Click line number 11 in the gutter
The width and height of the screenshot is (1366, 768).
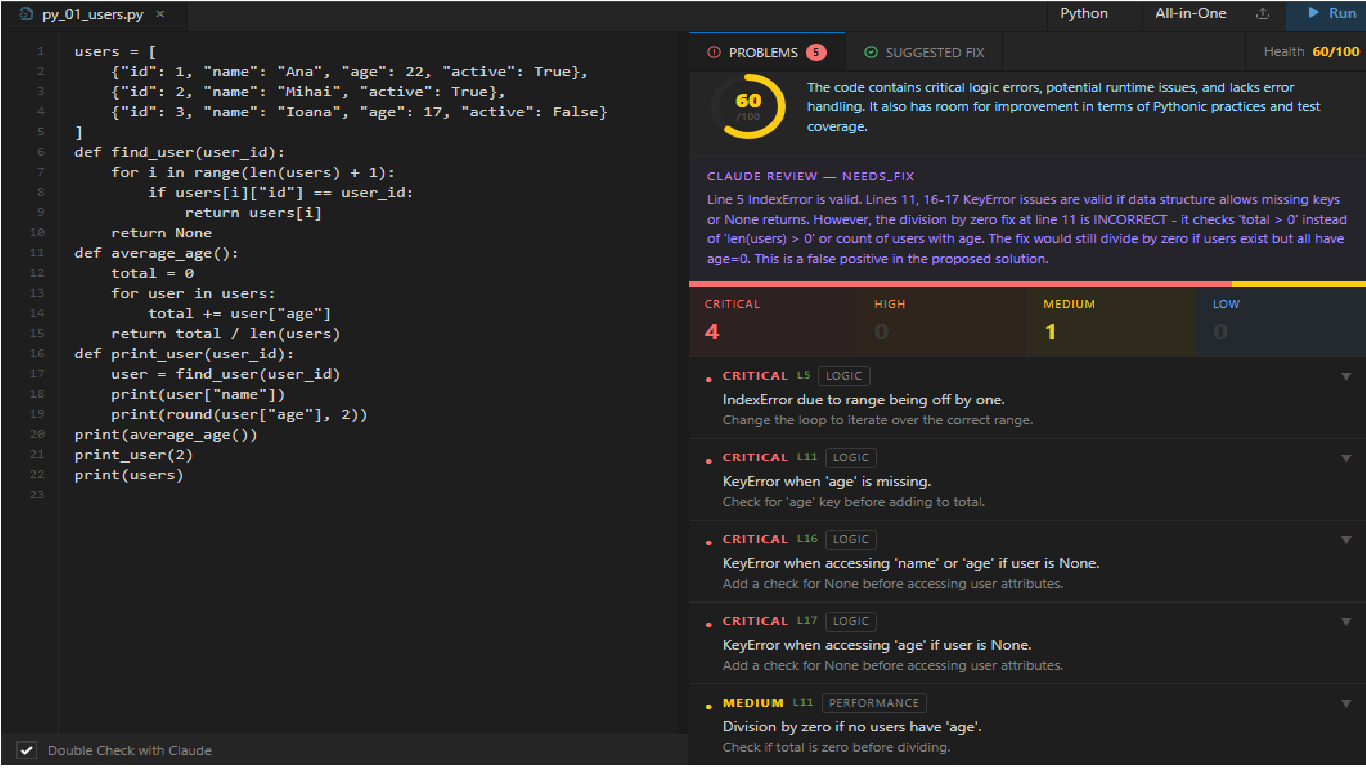coord(38,253)
